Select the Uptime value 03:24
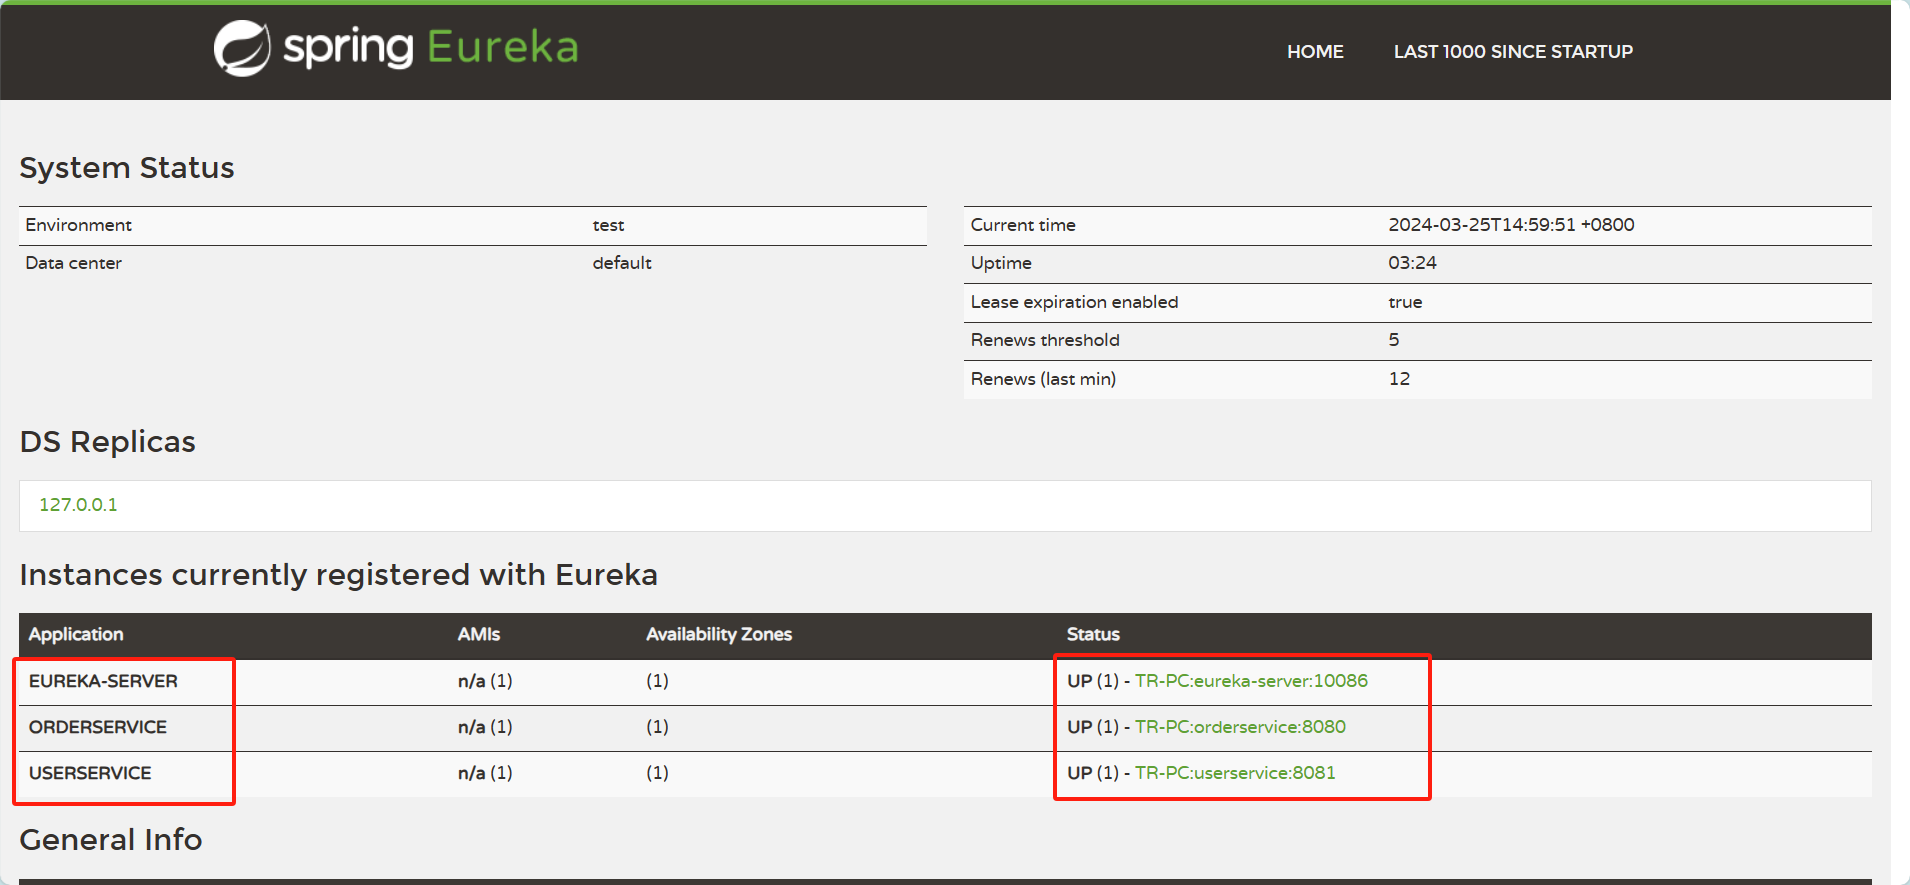The height and width of the screenshot is (885, 1910). click(1412, 263)
